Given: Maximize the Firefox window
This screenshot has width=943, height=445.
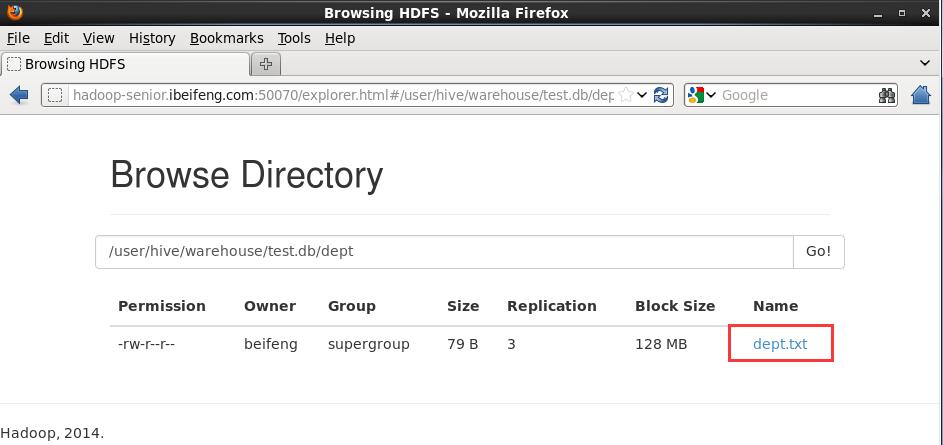Looking at the screenshot, I should pos(902,13).
